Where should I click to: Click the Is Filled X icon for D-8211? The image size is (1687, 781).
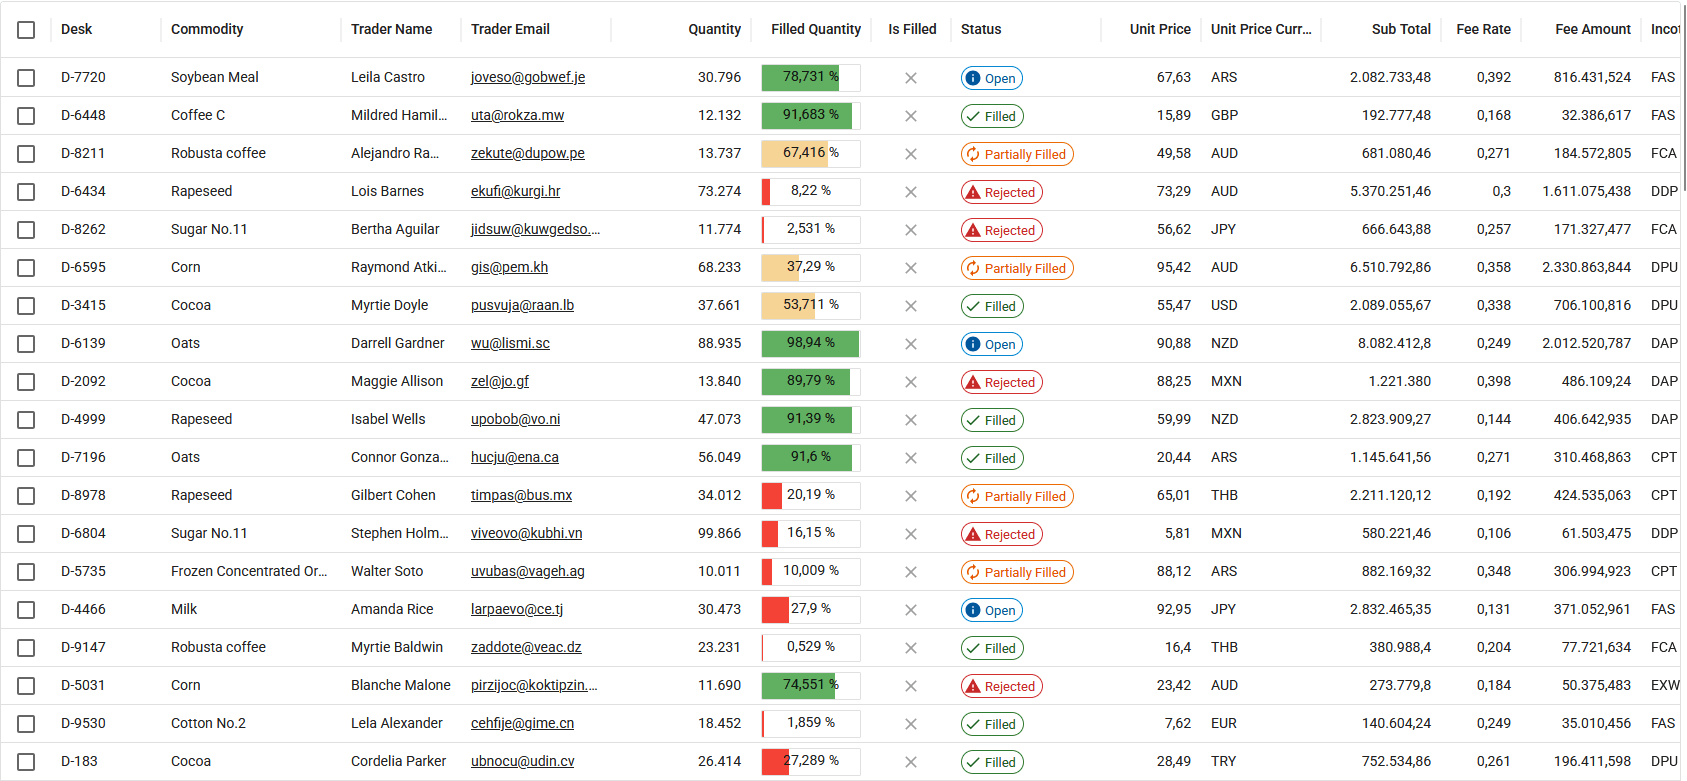tap(911, 154)
